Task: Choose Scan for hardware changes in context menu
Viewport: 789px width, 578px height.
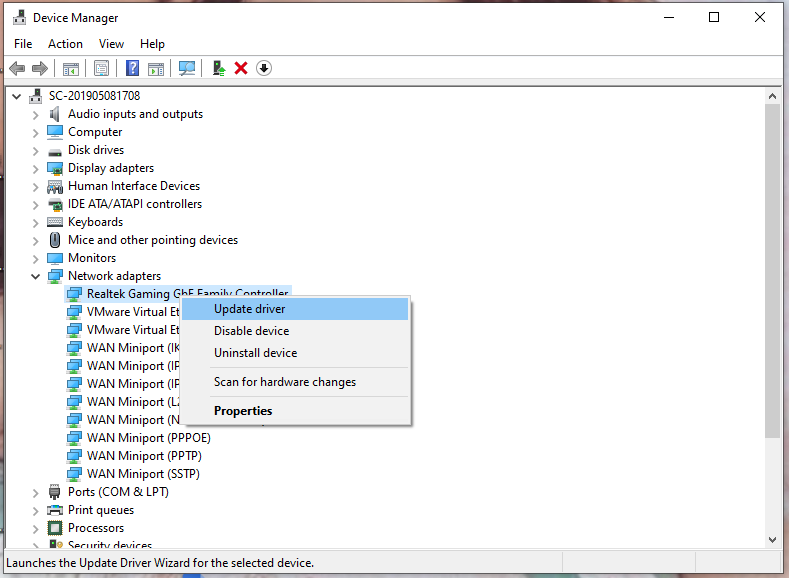Action: (295, 382)
